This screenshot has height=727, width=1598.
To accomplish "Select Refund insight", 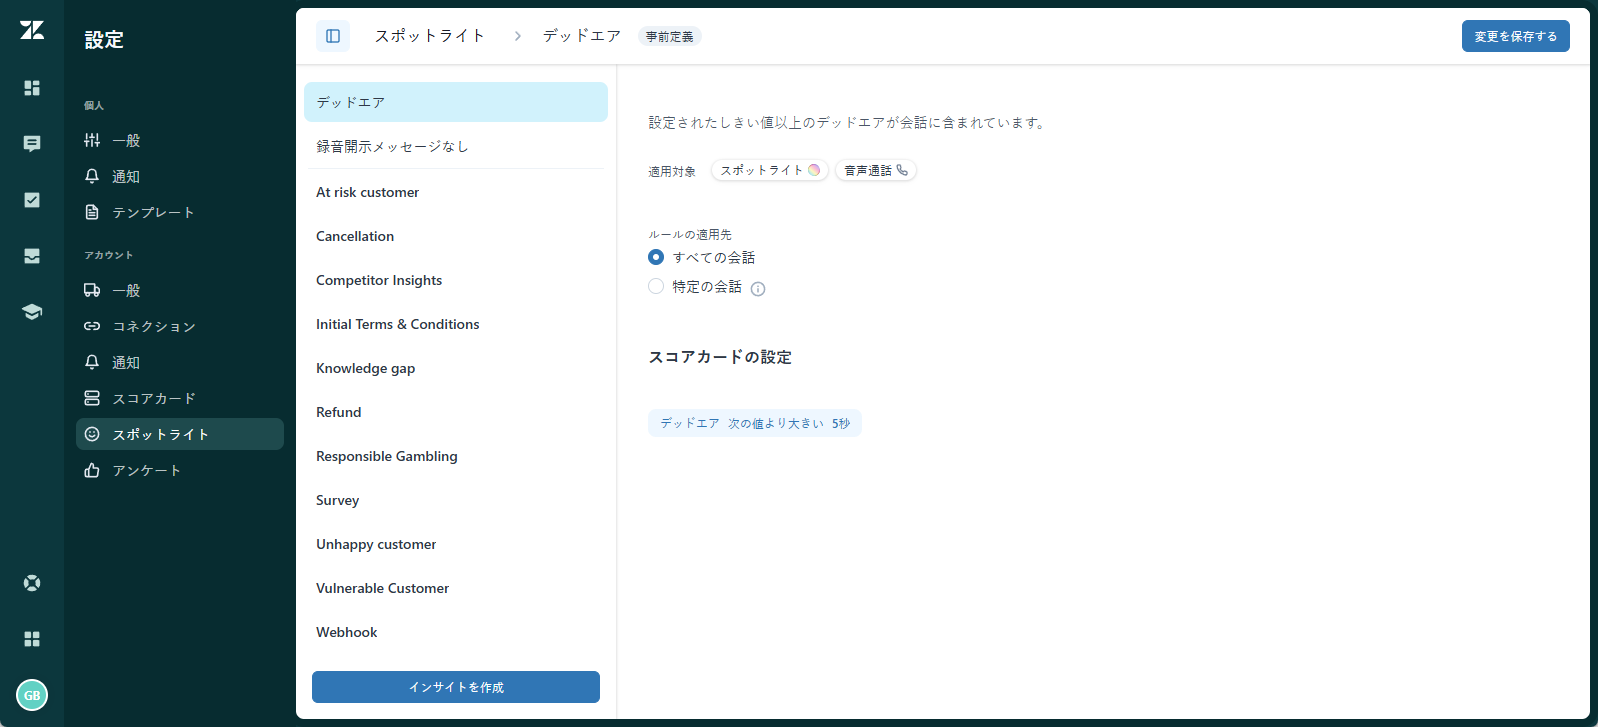I will pos(456,412).
